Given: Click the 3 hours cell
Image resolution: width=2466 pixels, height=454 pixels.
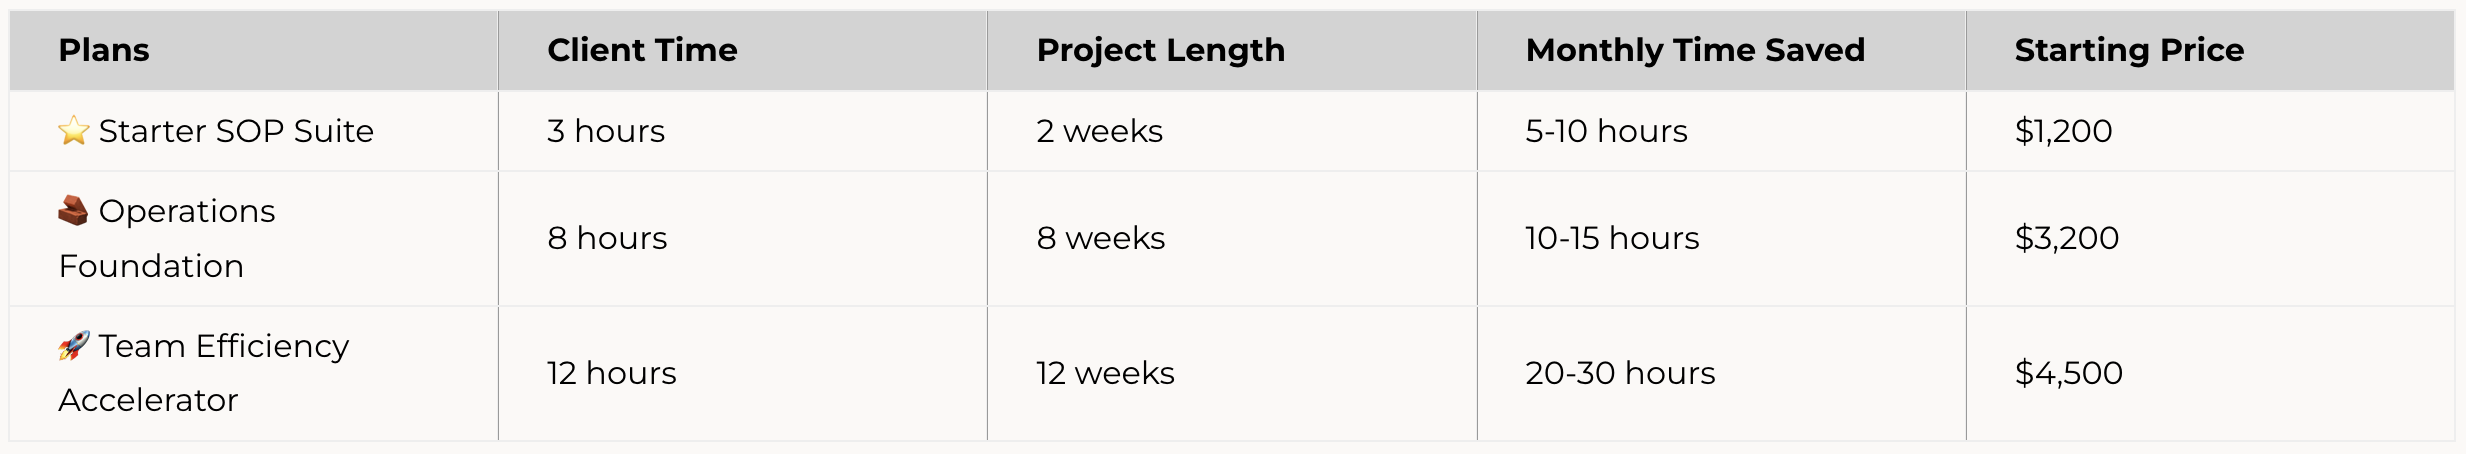Looking at the screenshot, I should (605, 131).
